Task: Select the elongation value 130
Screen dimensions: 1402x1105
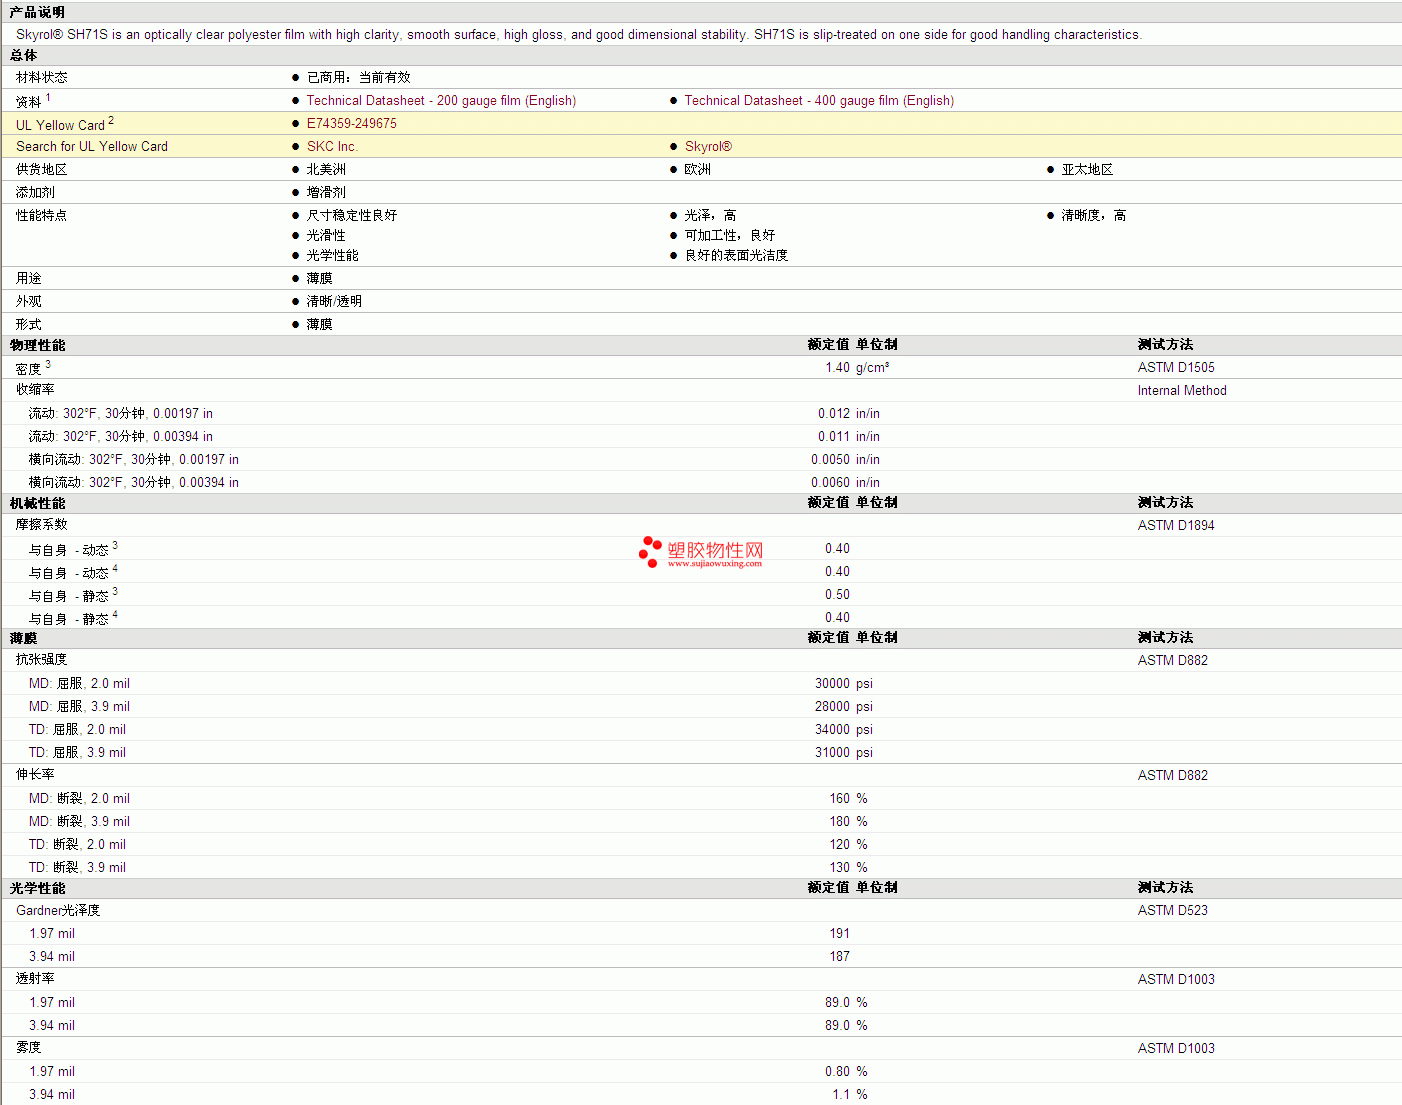Action: pos(839,867)
